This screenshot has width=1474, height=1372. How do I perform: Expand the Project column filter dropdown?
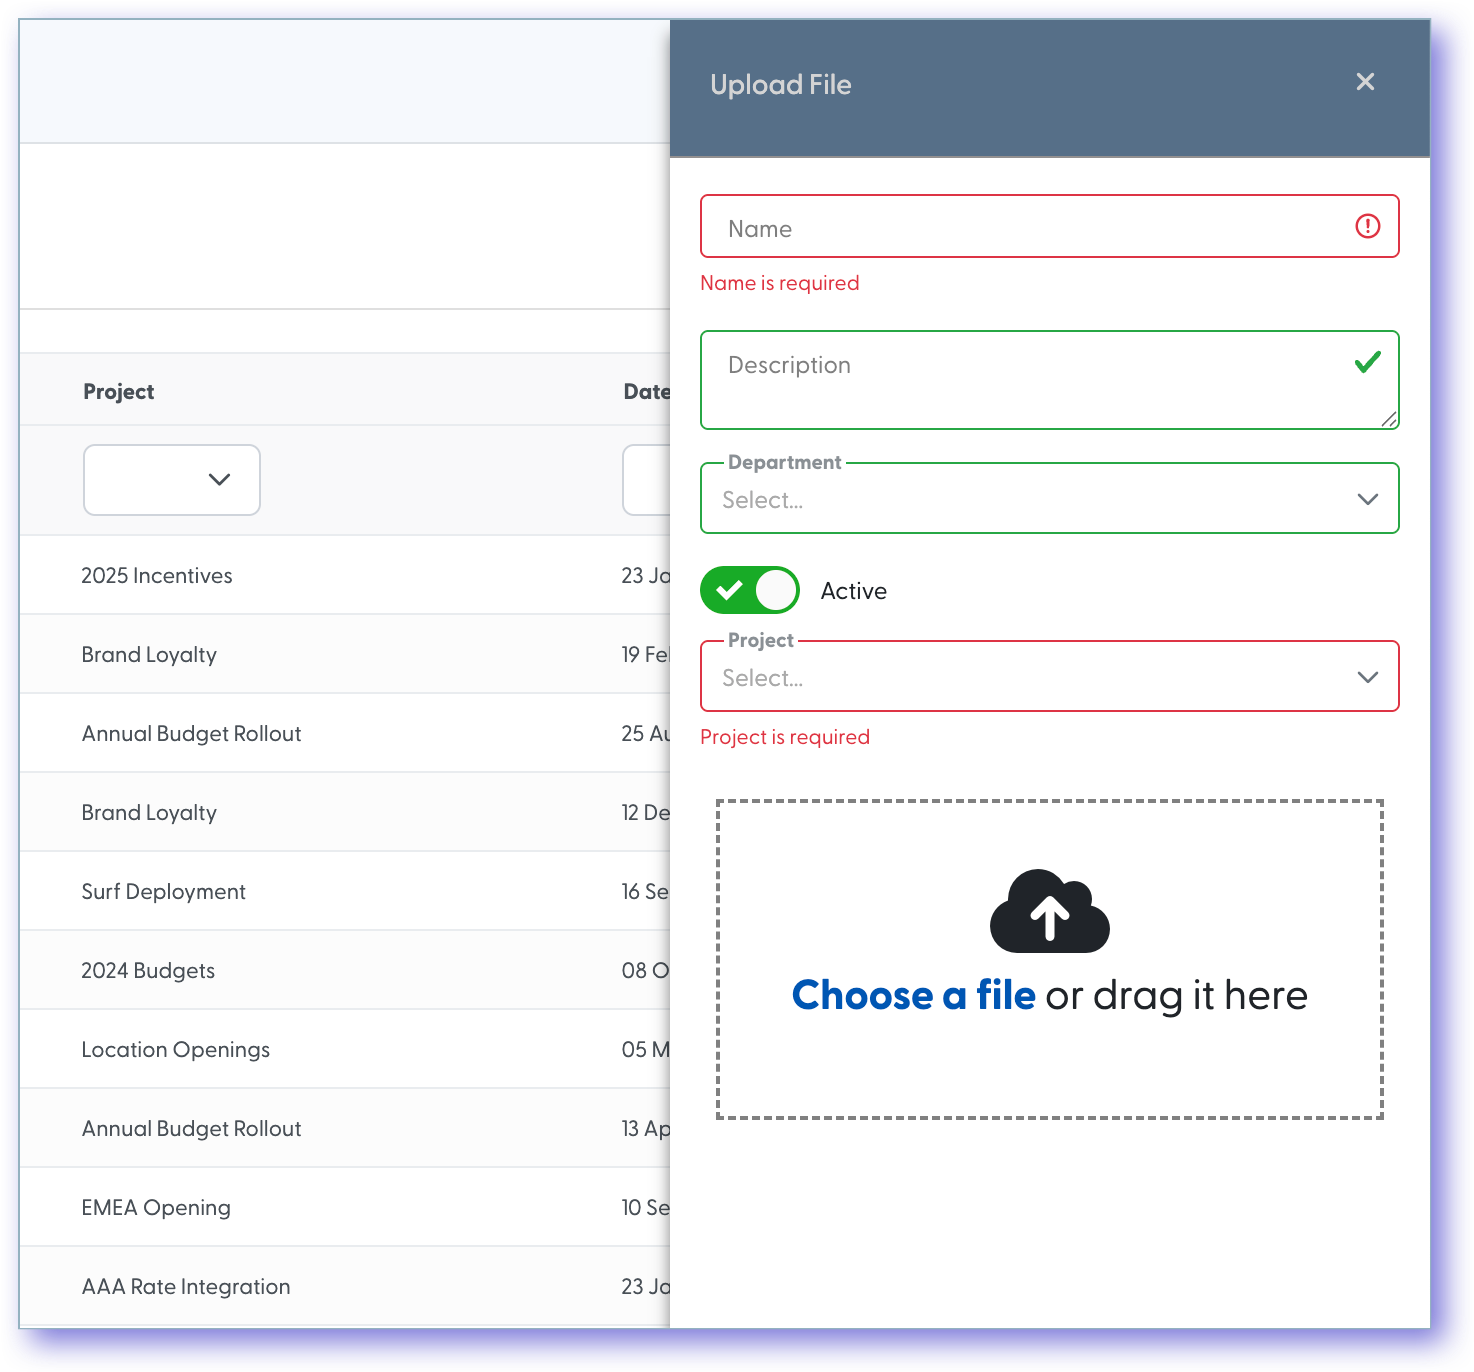pyautogui.click(x=172, y=480)
